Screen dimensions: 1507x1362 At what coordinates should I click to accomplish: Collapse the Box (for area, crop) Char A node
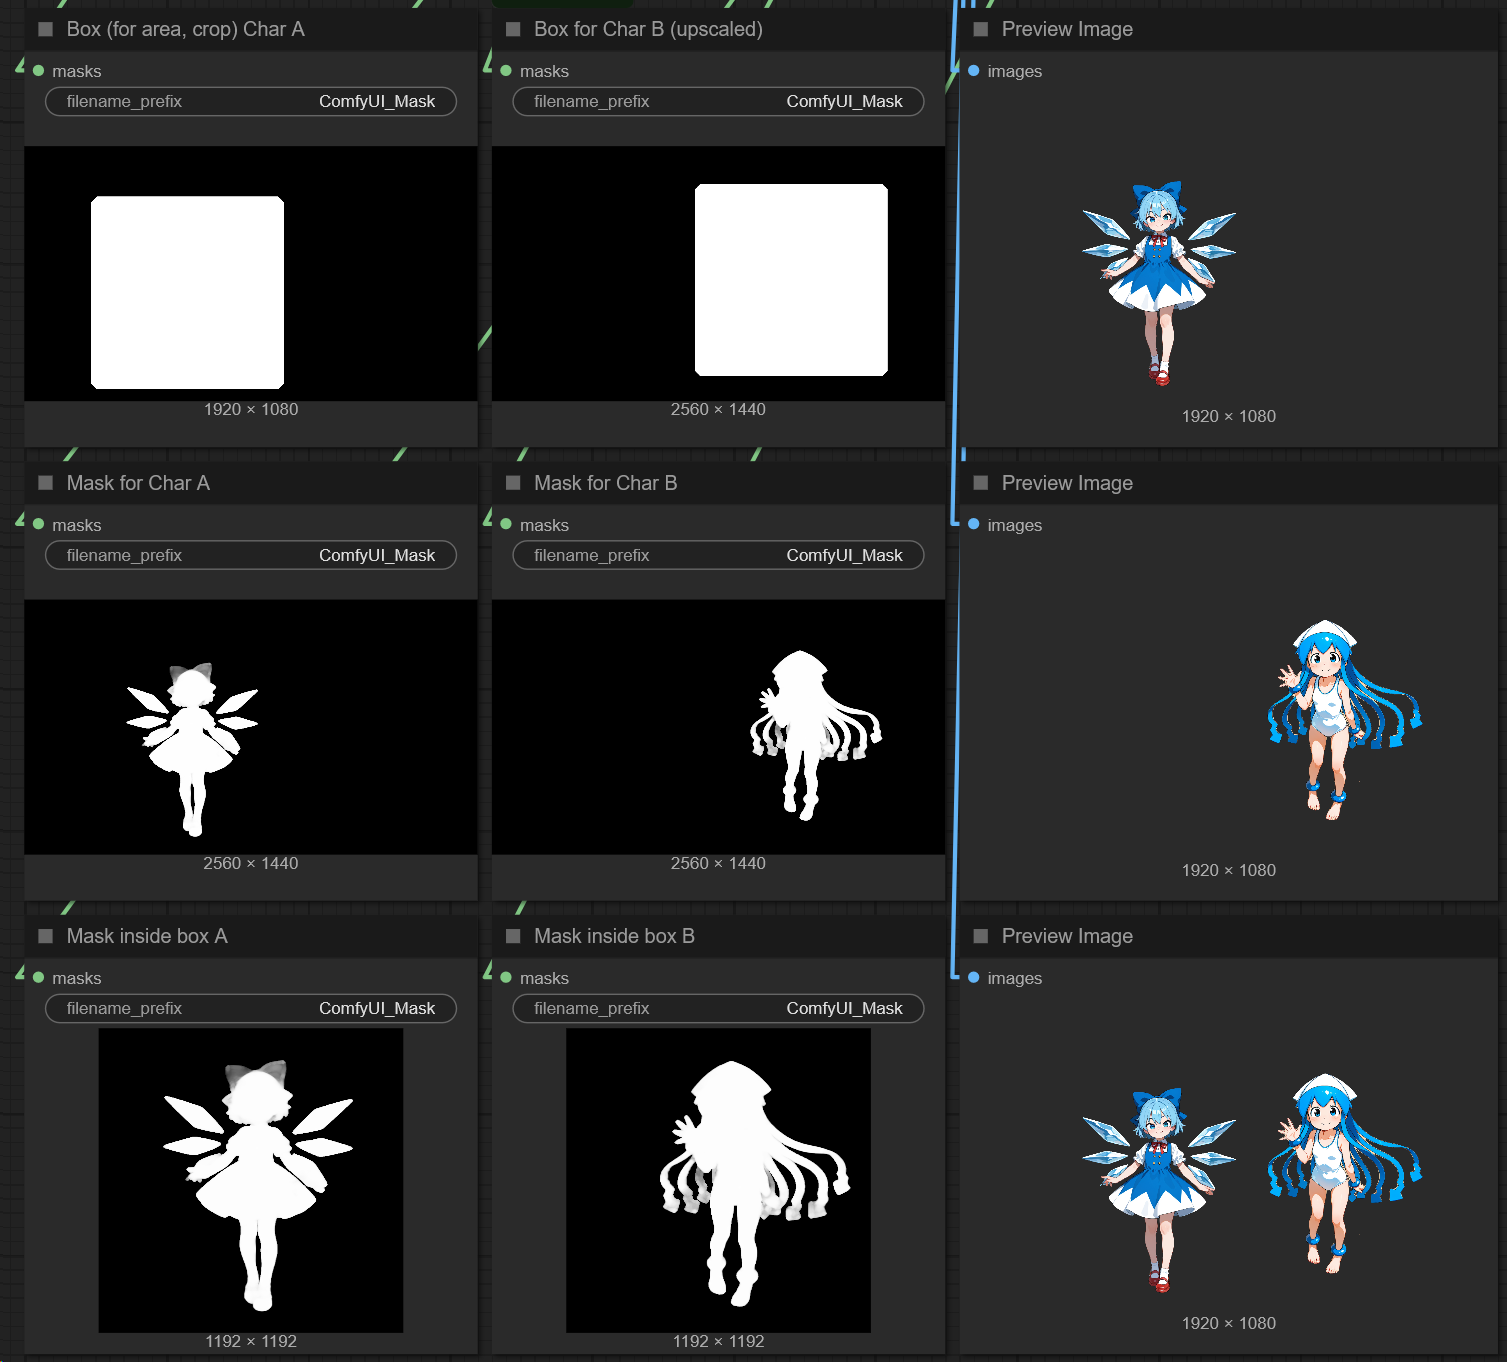pyautogui.click(x=45, y=29)
